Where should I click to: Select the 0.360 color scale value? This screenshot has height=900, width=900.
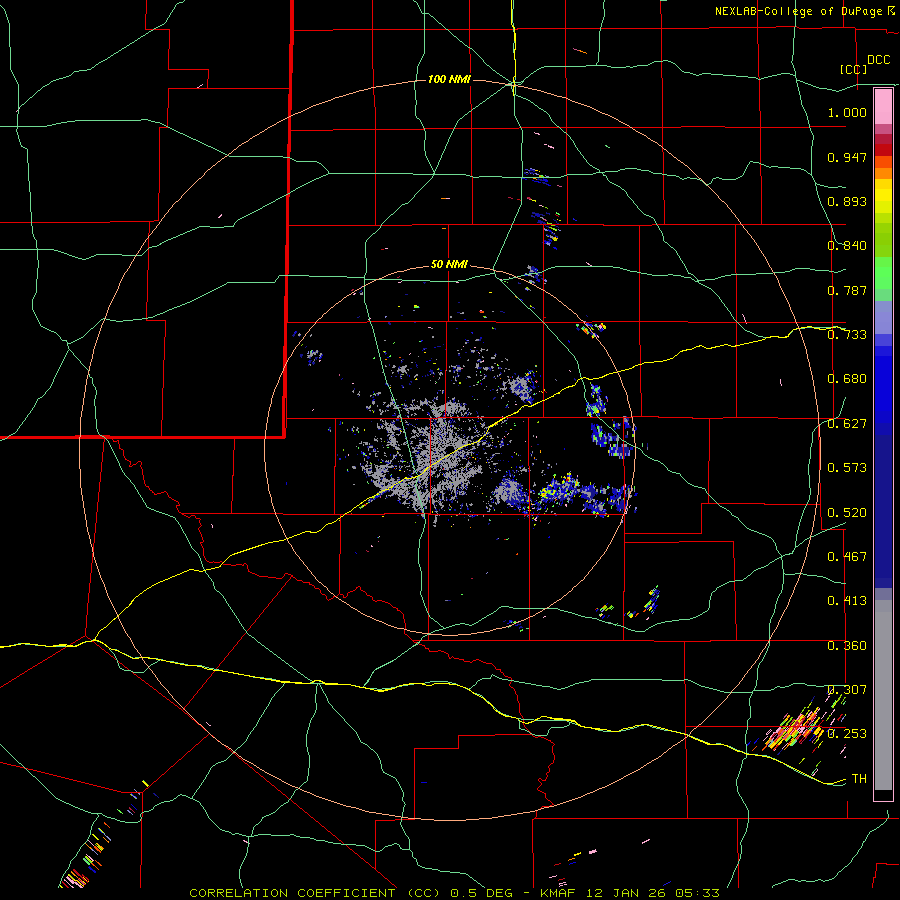pyautogui.click(x=847, y=646)
